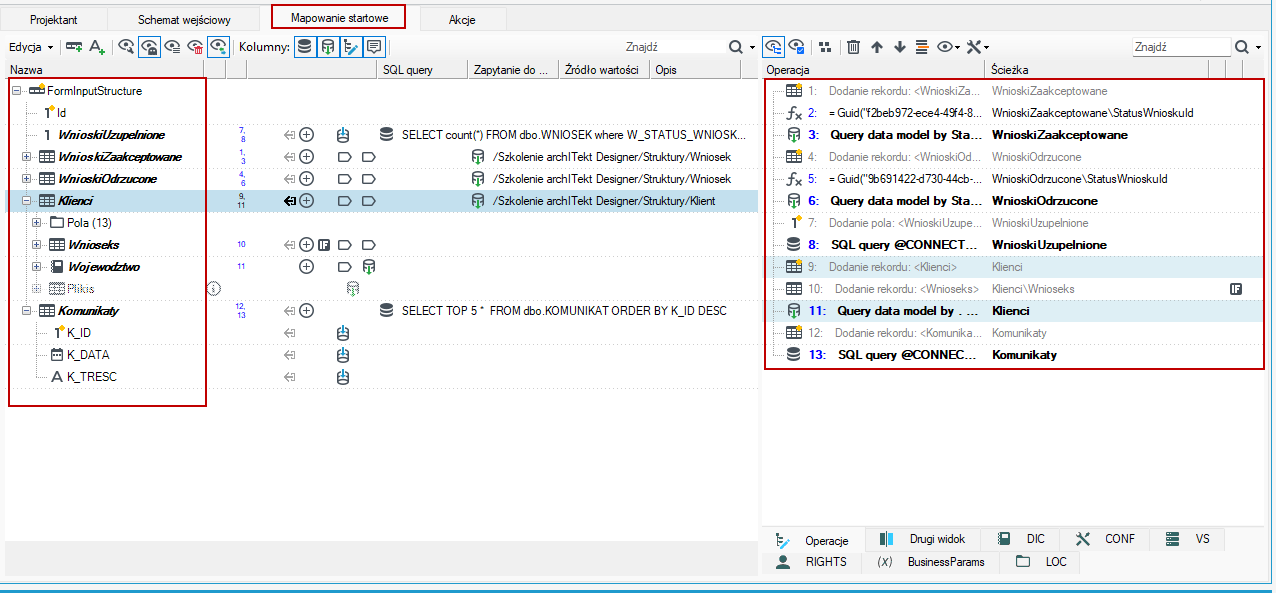Click the search magnifier in the left Znajdź box
Screen dimensions: 1276x593
(736, 47)
